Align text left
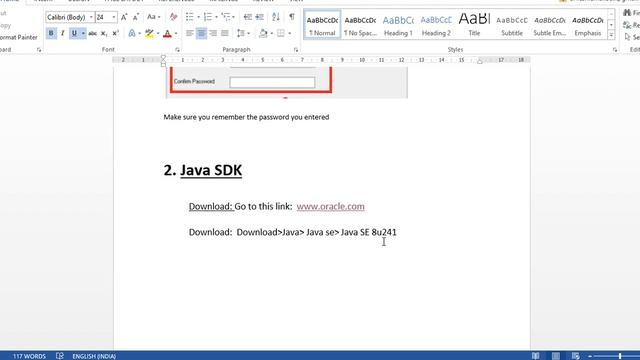The image size is (640, 360). click(189, 33)
